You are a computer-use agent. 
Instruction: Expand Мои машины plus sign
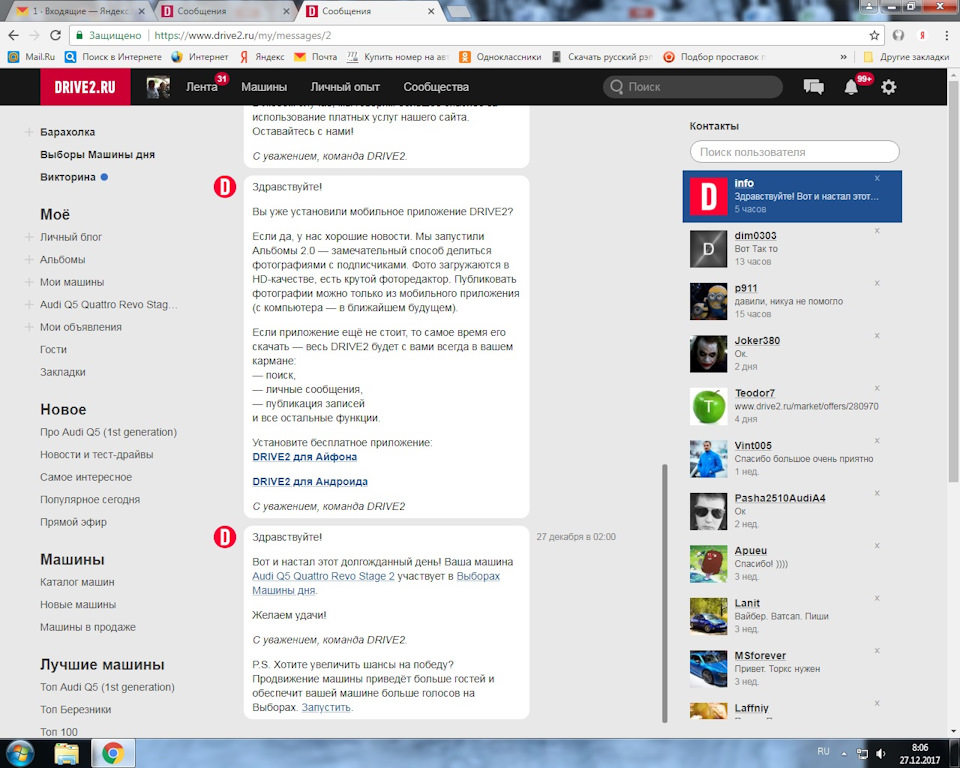29,282
